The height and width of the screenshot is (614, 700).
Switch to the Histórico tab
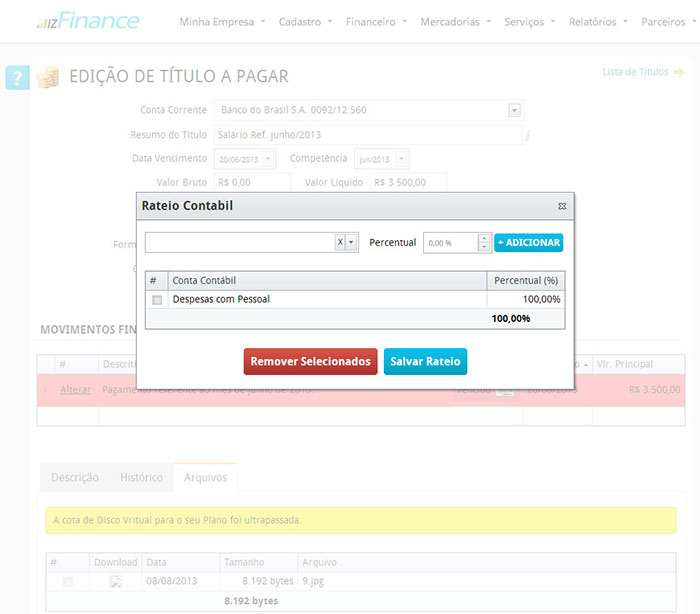click(x=141, y=477)
